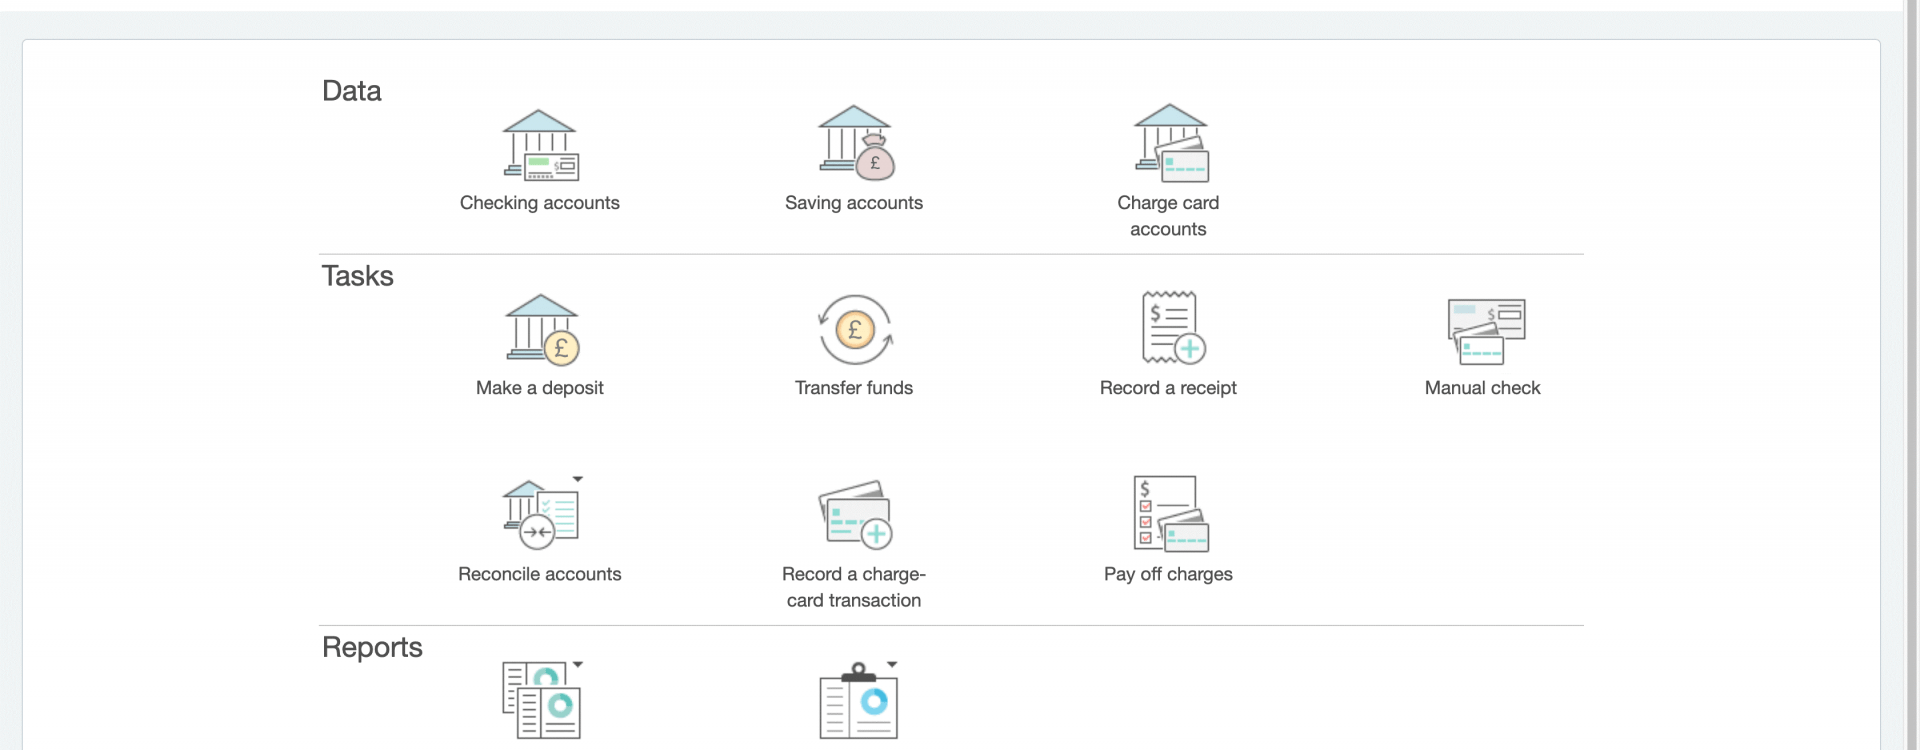Open the first Reports double-document icon
The height and width of the screenshot is (750, 1920).
pos(541,701)
